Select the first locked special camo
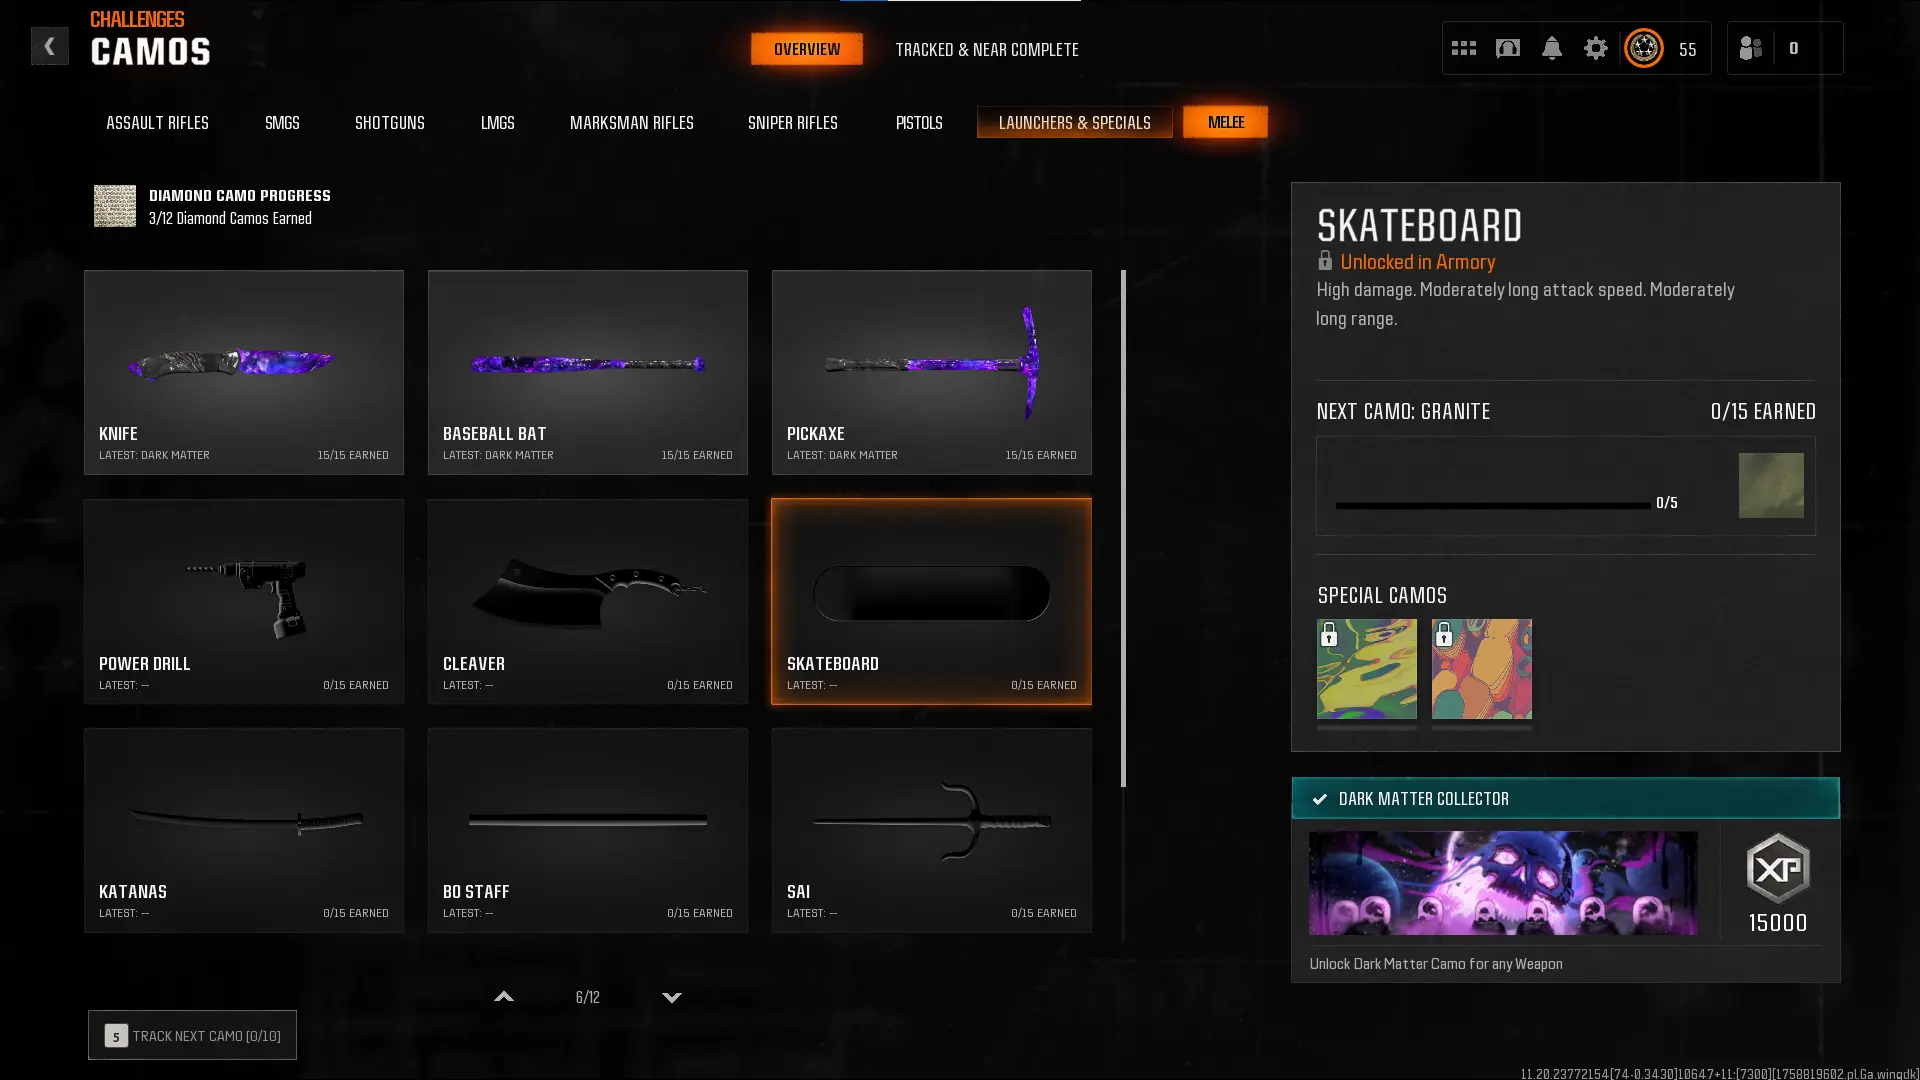 point(1366,668)
